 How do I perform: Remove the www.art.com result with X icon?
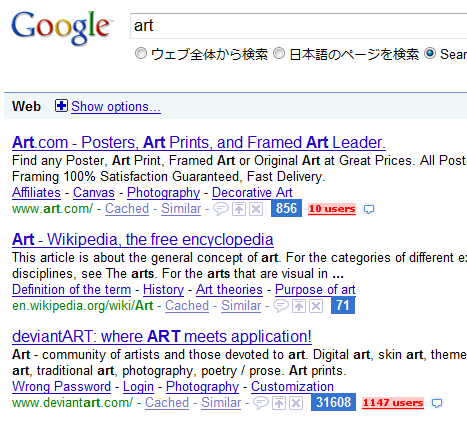coord(256,209)
